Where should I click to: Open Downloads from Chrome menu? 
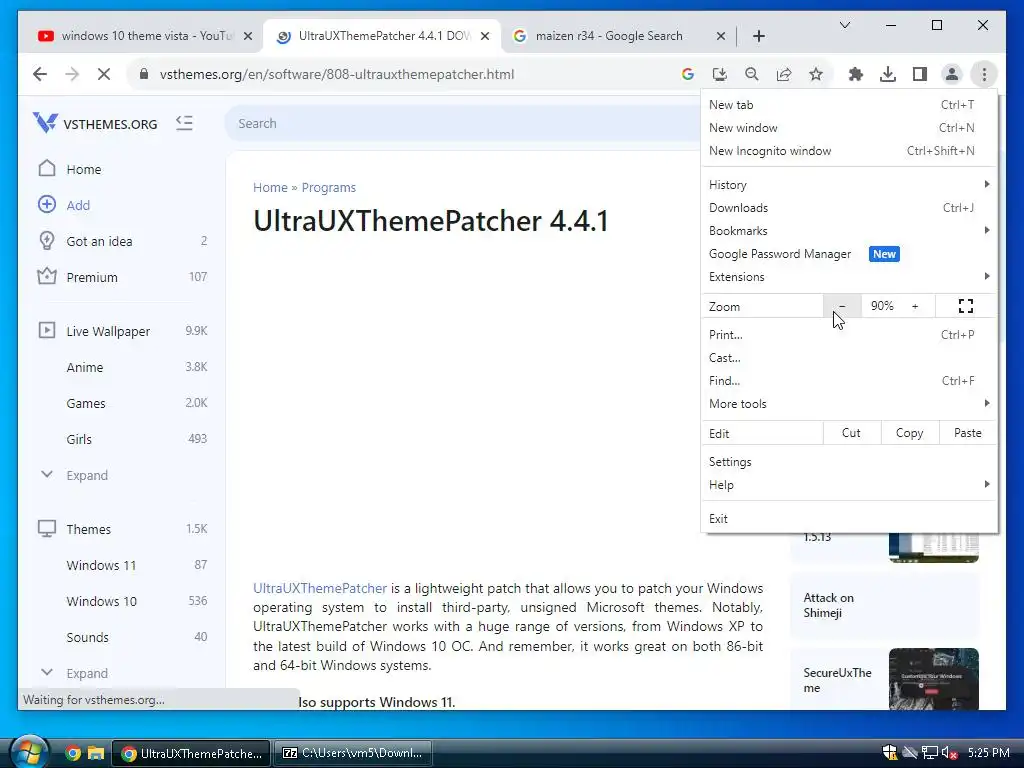click(x=849, y=208)
